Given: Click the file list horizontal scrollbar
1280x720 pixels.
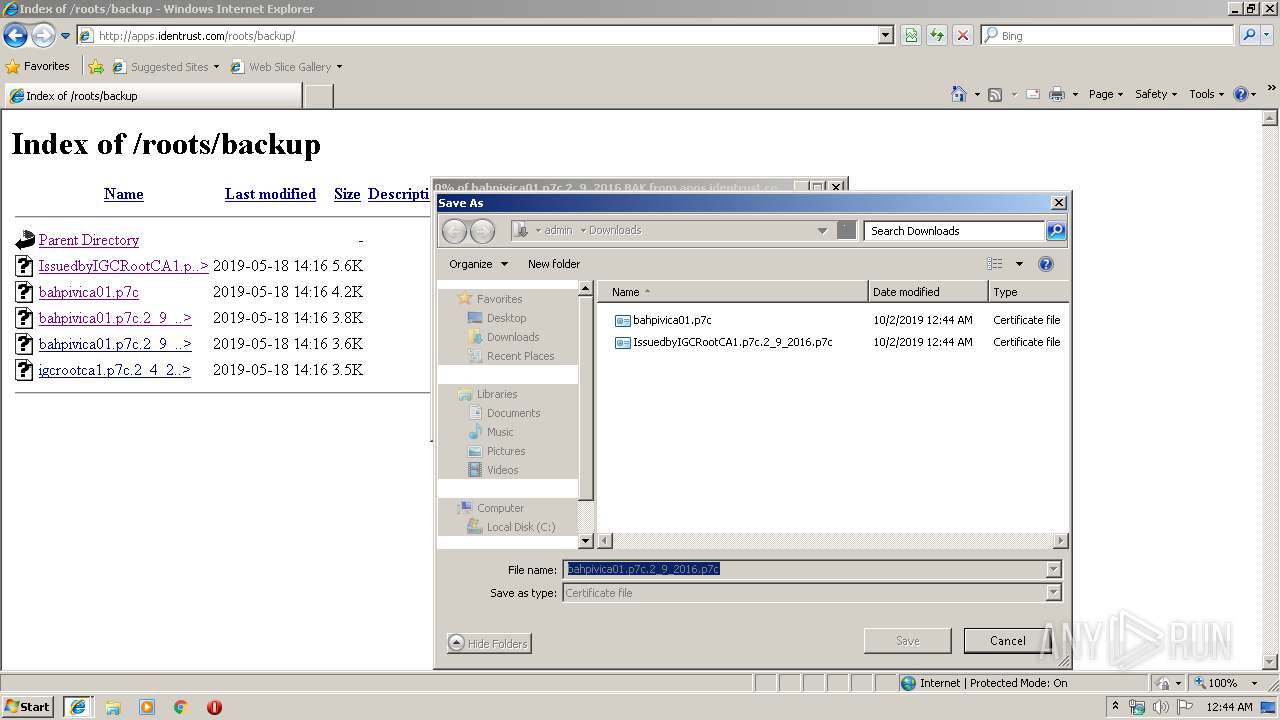Looking at the screenshot, I should click(833, 541).
